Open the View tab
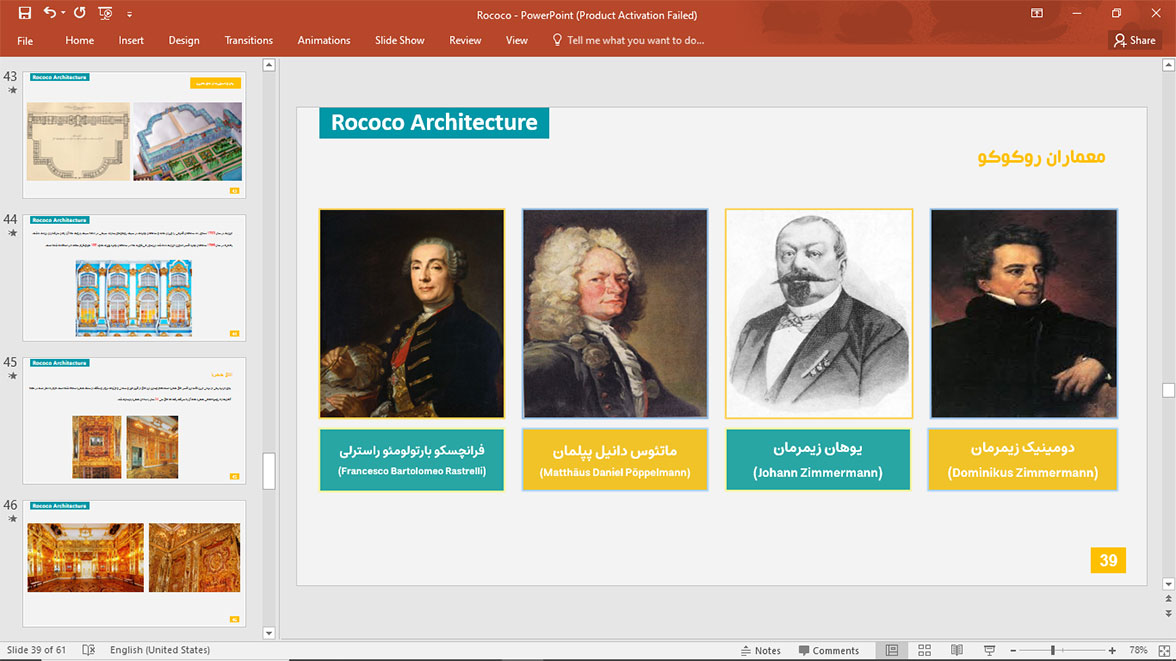Viewport: 1176px width, 661px height. coord(517,41)
